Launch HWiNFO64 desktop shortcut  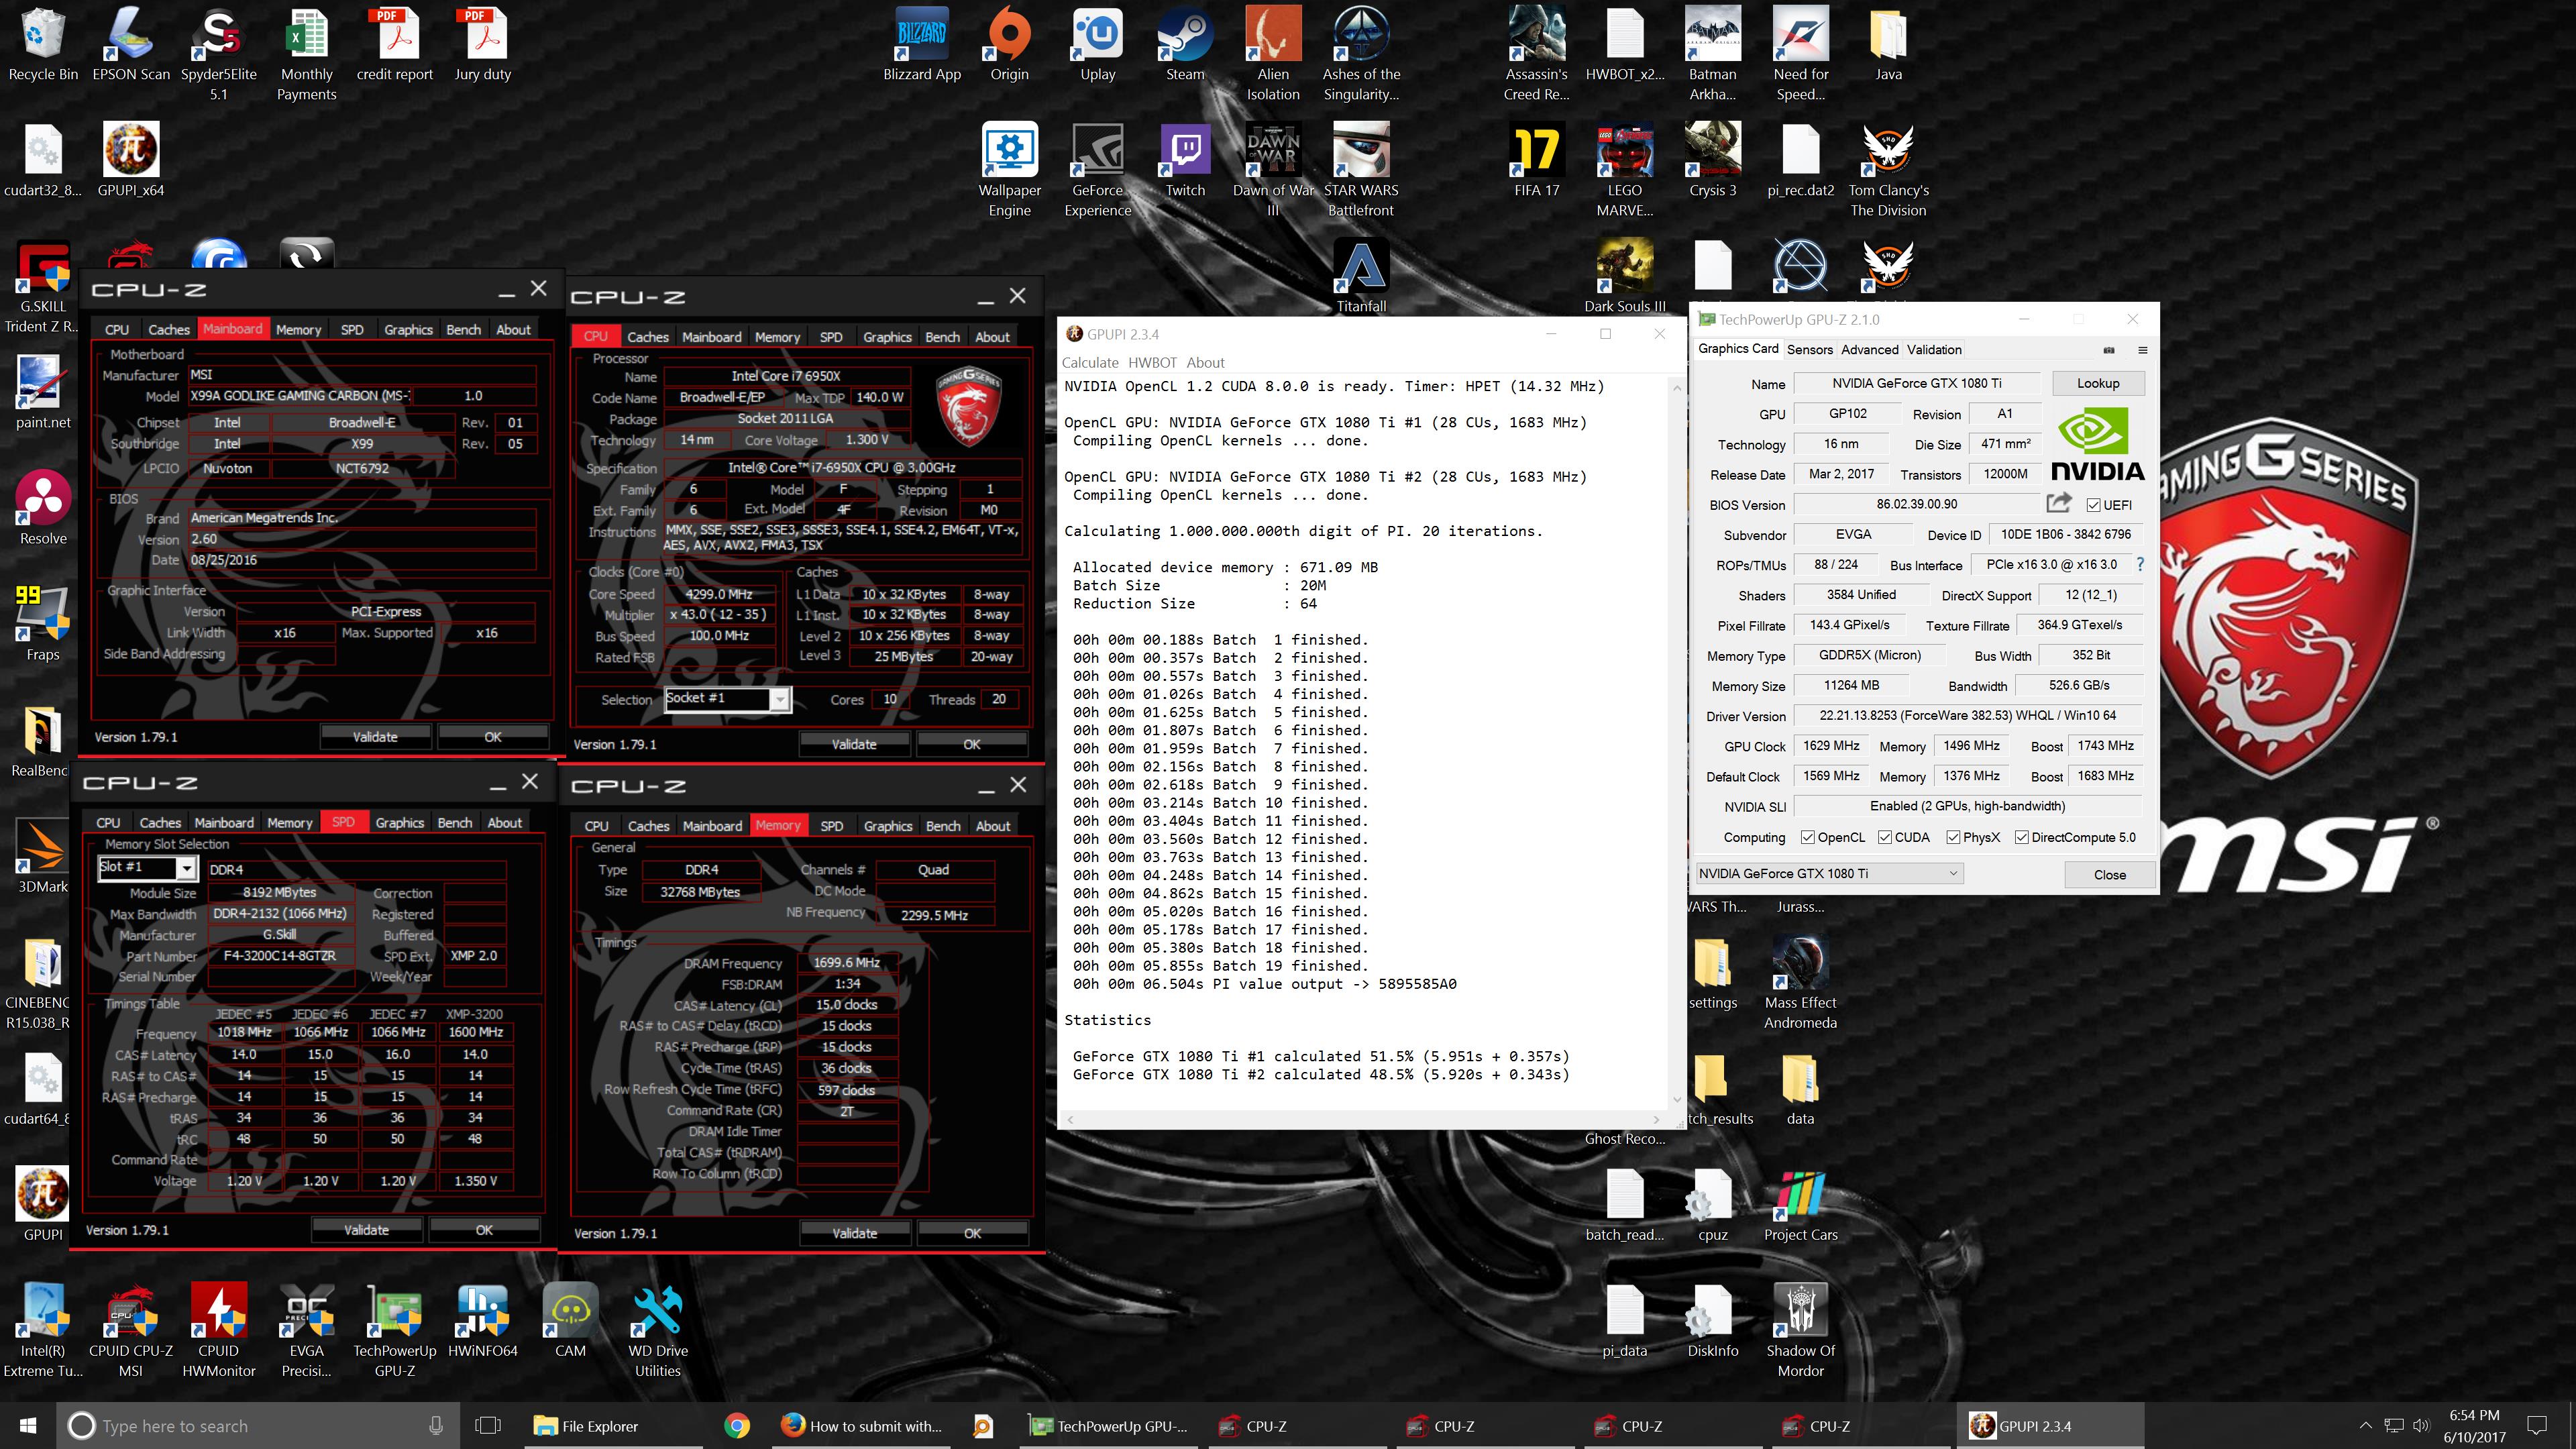pos(483,1322)
